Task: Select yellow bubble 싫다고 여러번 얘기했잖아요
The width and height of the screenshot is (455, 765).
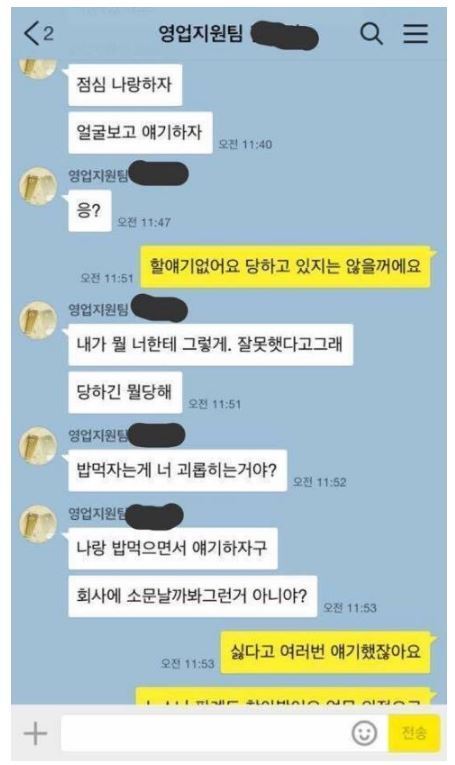Action: coord(326,652)
